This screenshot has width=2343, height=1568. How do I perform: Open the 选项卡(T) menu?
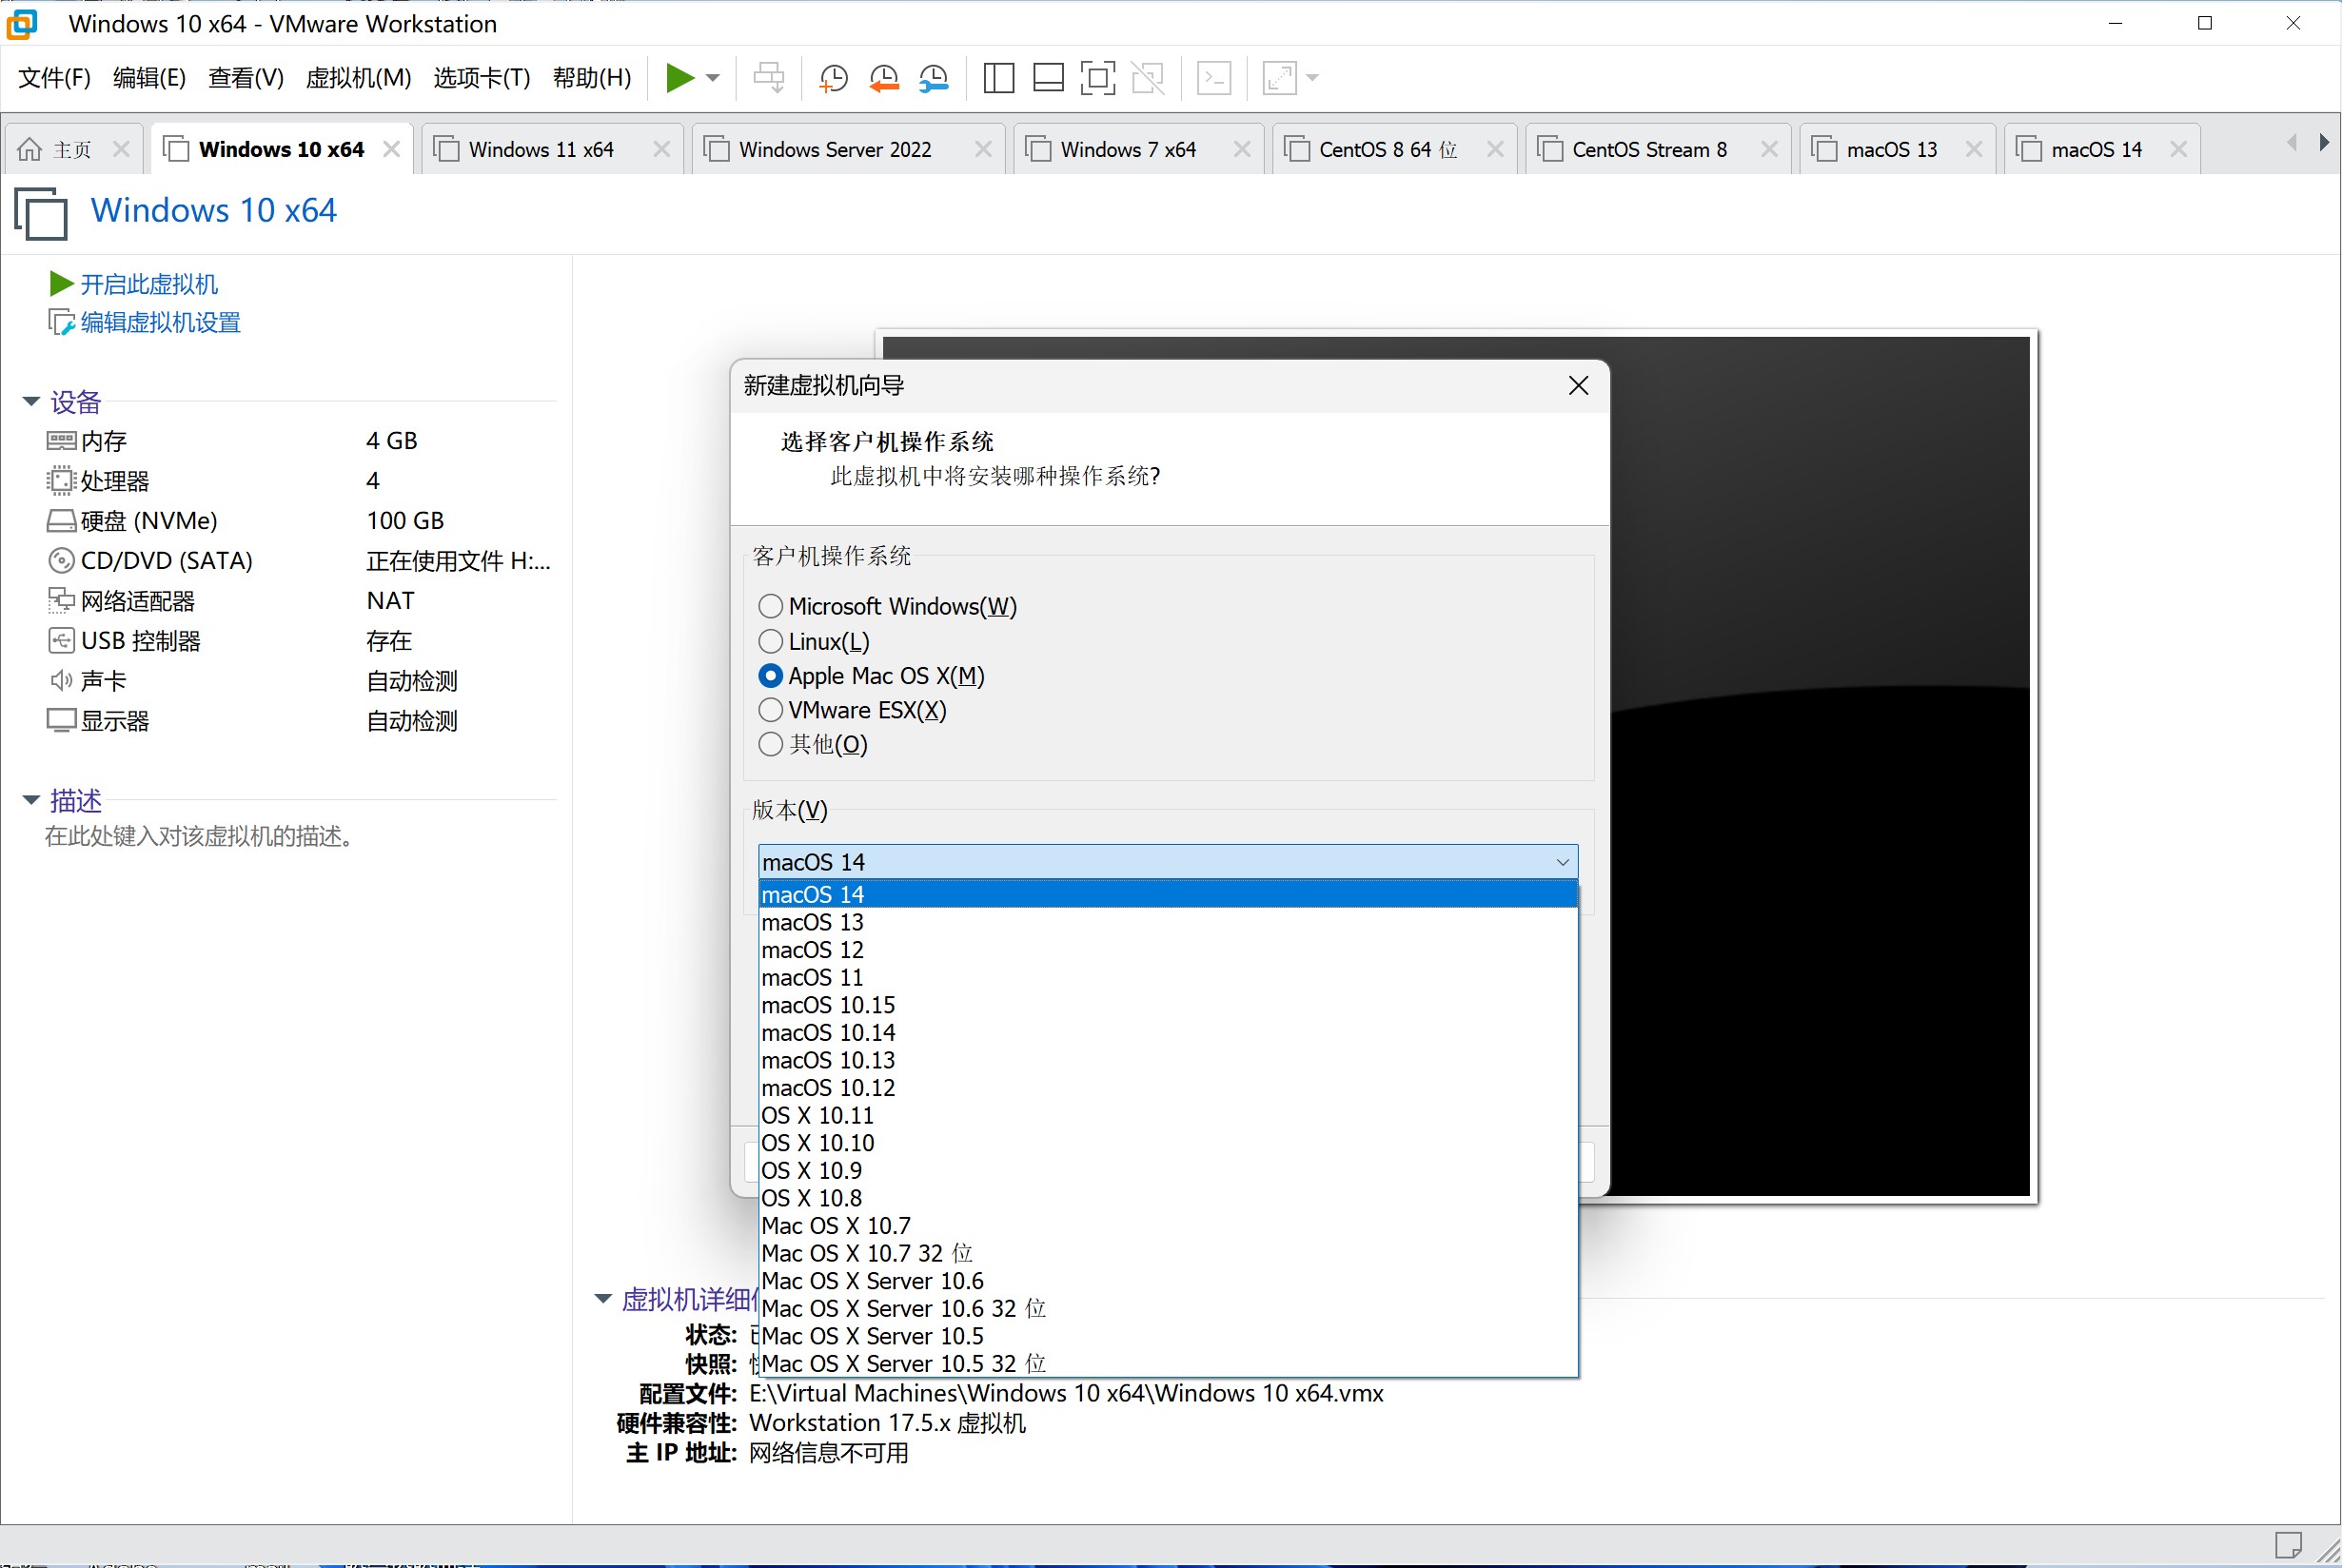click(x=481, y=77)
